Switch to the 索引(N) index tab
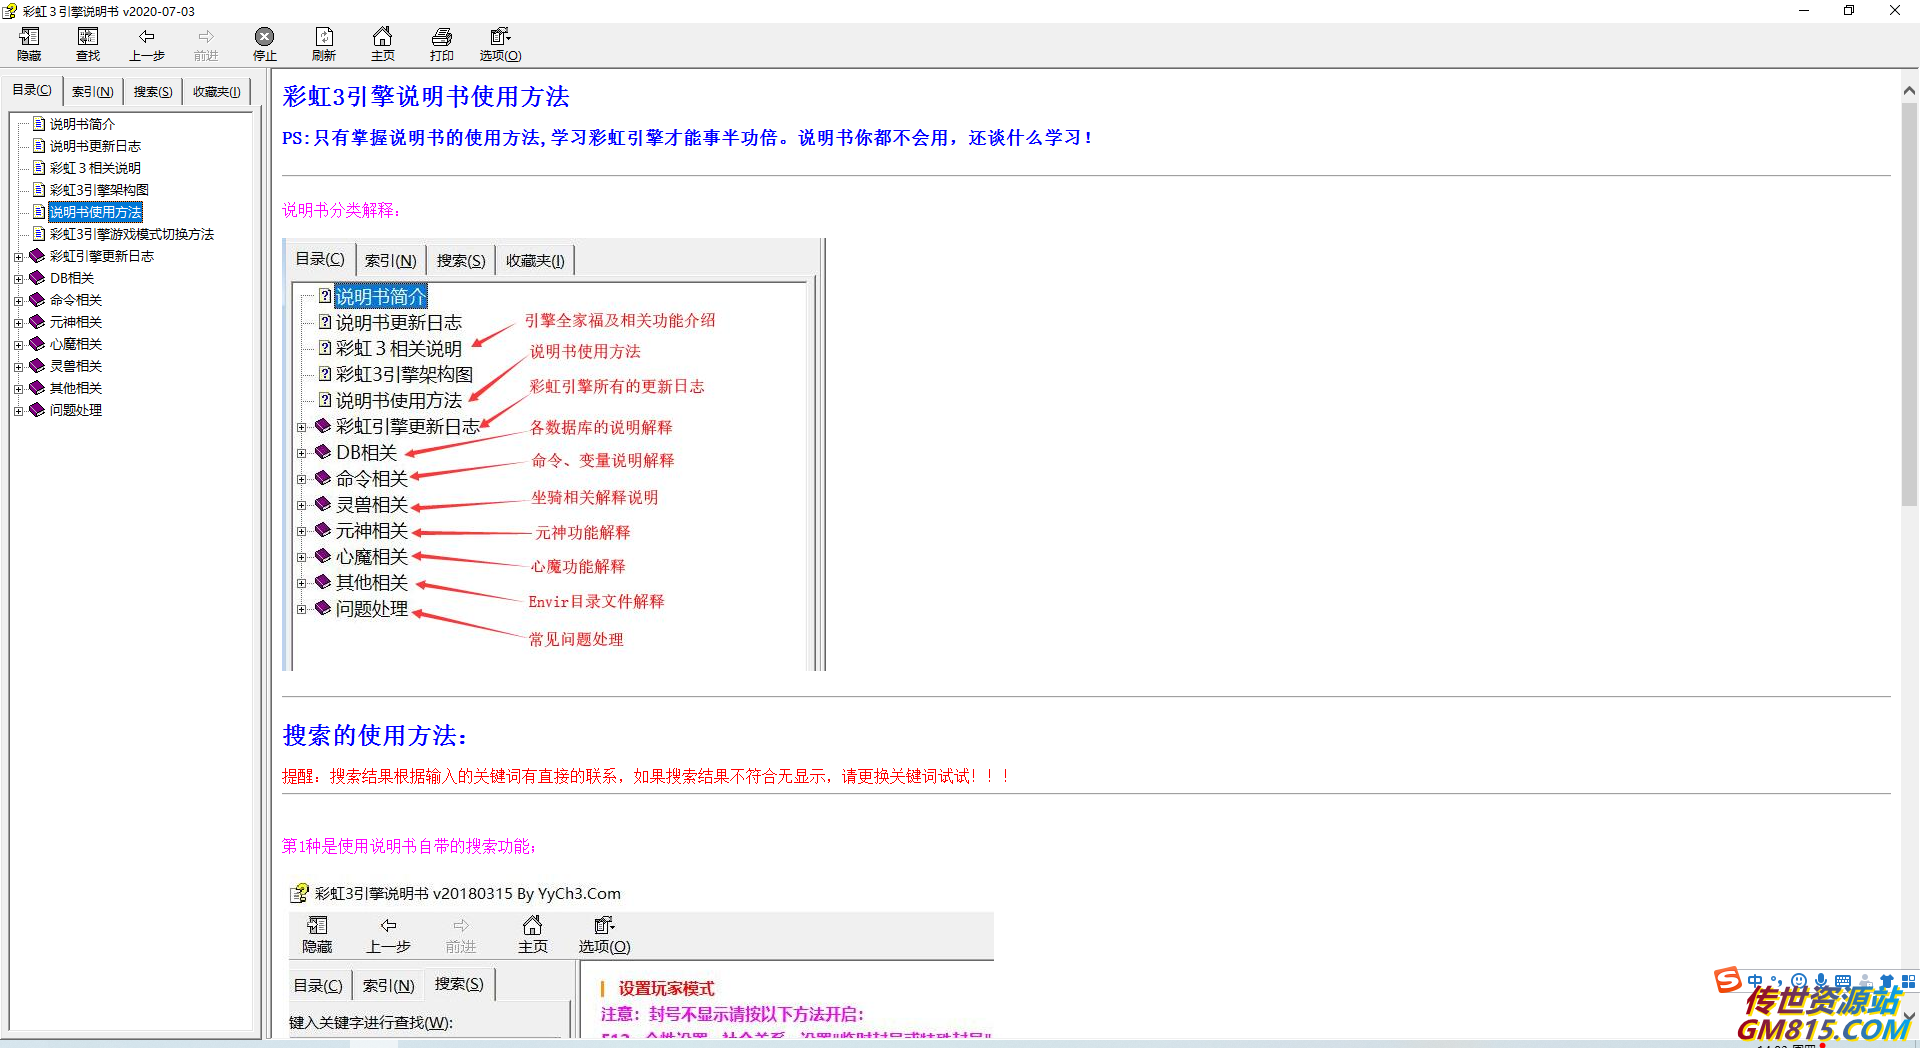Image resolution: width=1920 pixels, height=1048 pixels. click(93, 91)
